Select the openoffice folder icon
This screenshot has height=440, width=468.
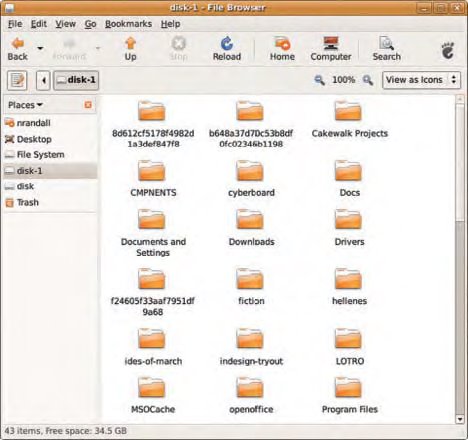click(x=250, y=387)
